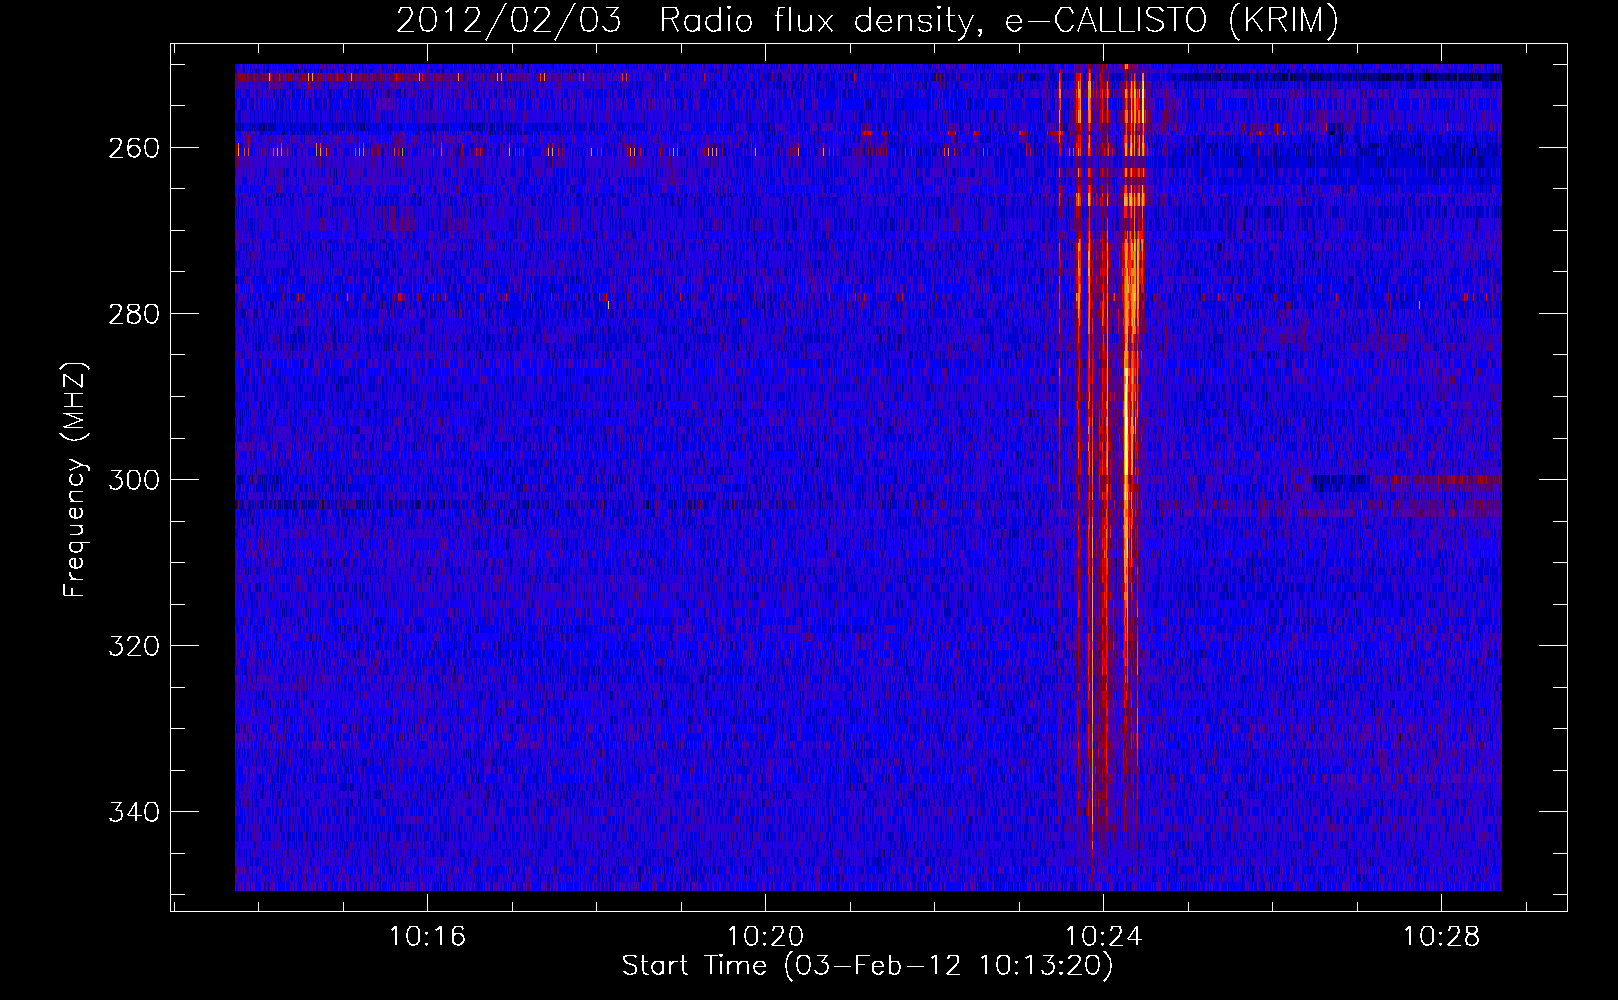Click the 10:28 time tick label
This screenshot has width=1618, height=1000.
click(x=1441, y=937)
